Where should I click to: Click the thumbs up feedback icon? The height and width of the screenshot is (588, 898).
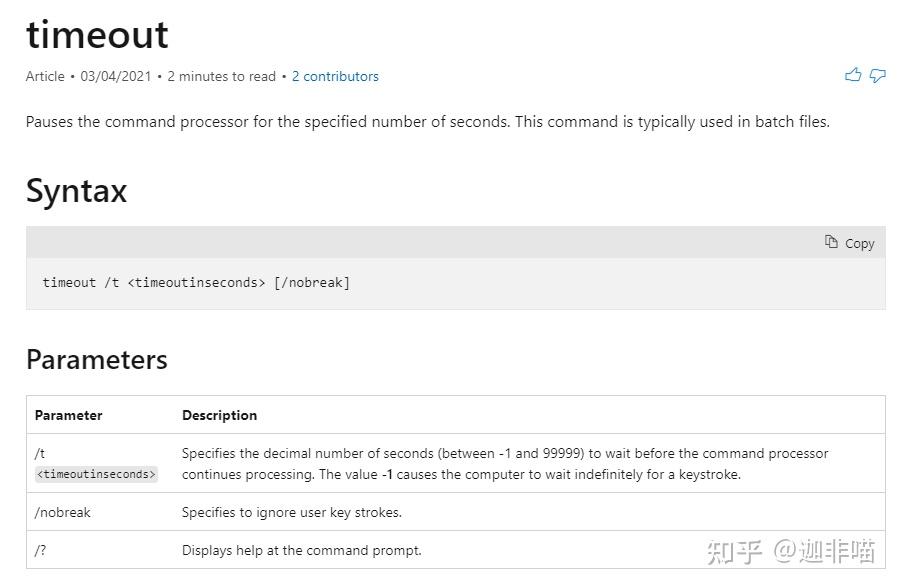pyautogui.click(x=852, y=75)
